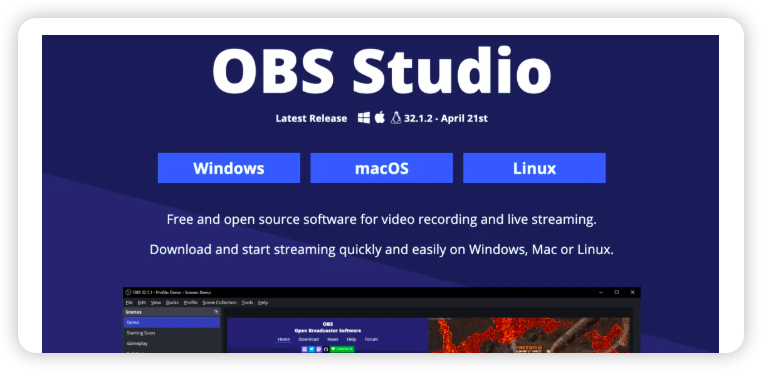762x371 pixels.
Task: Open the File menu in the OBS screenshot
Action: (x=129, y=302)
